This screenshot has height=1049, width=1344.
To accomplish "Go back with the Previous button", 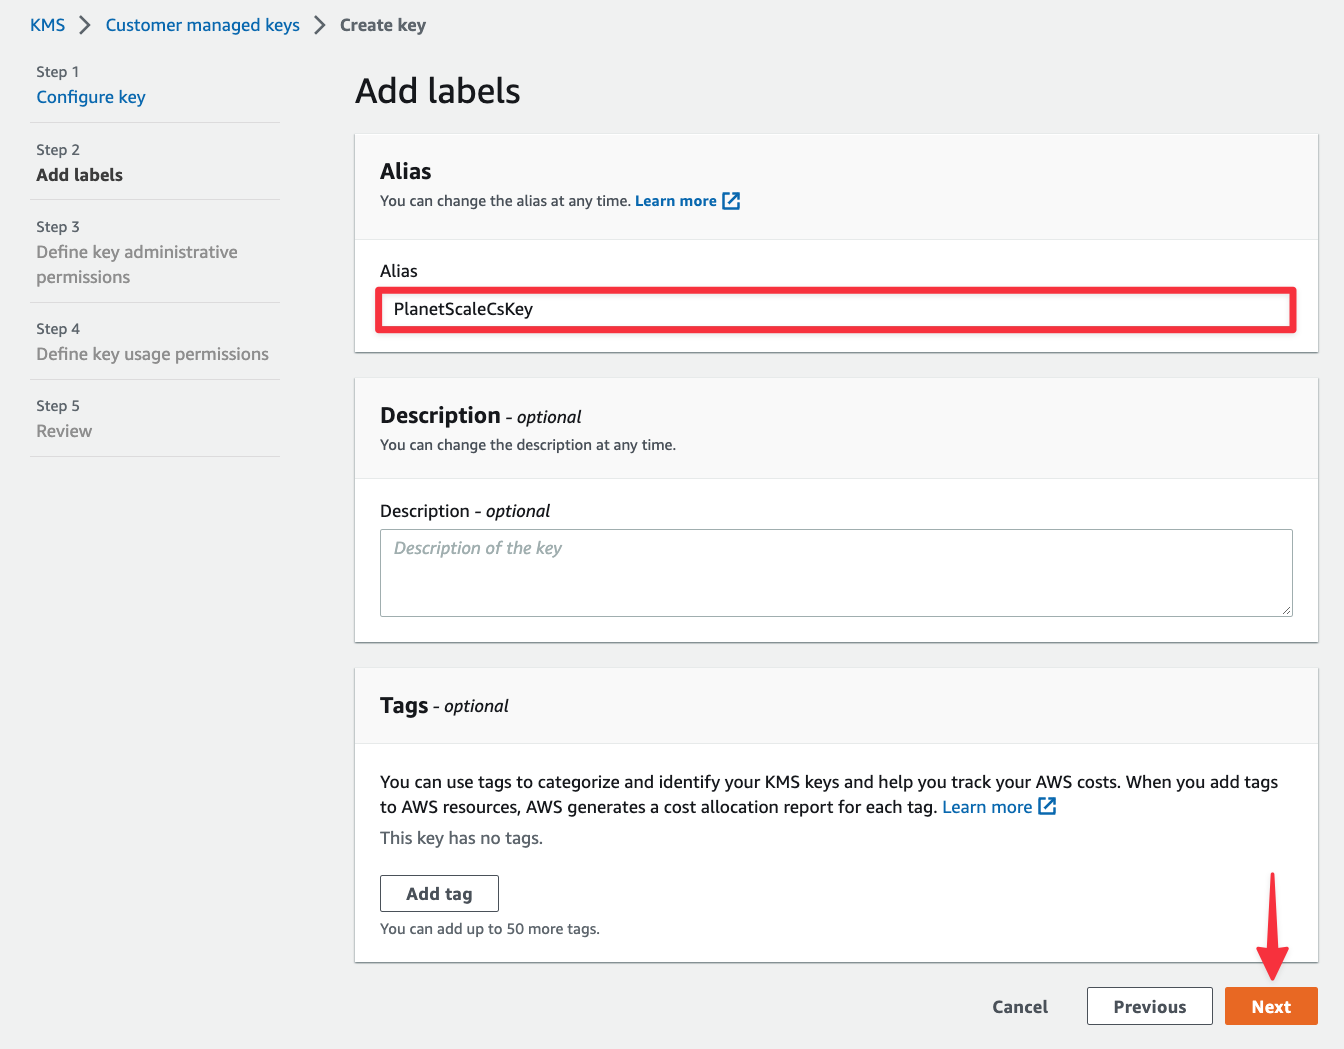I will 1150,1007.
